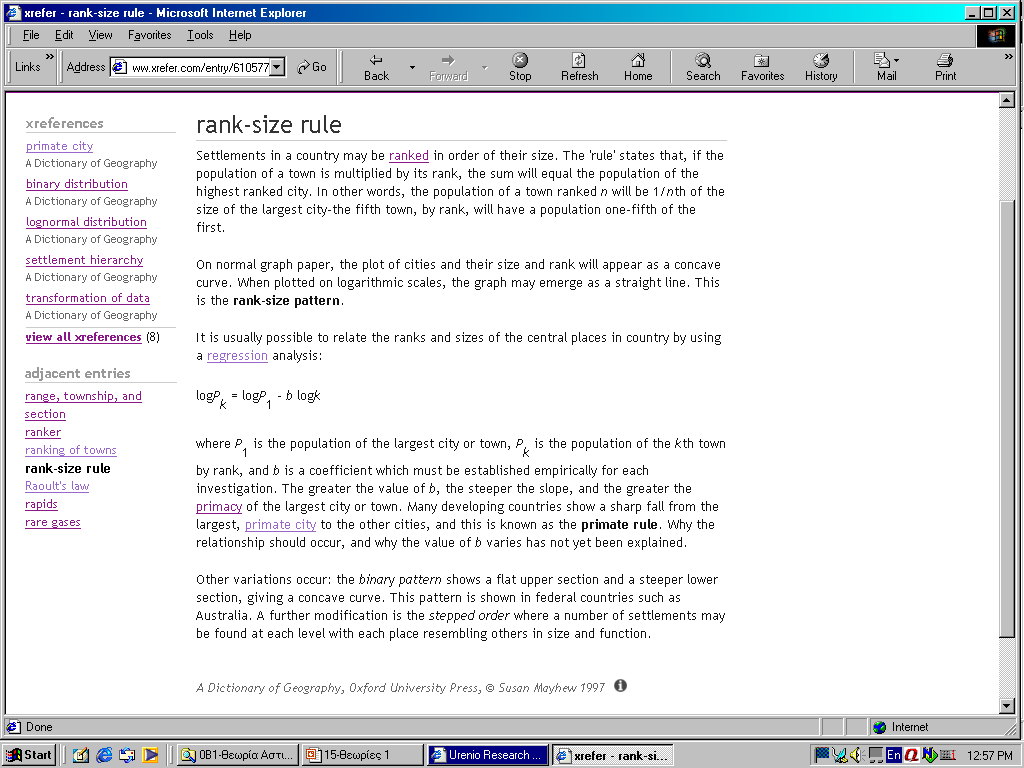Click 'primate city' link within article body
Viewport: 1024px width, 768px height.
coord(280,524)
